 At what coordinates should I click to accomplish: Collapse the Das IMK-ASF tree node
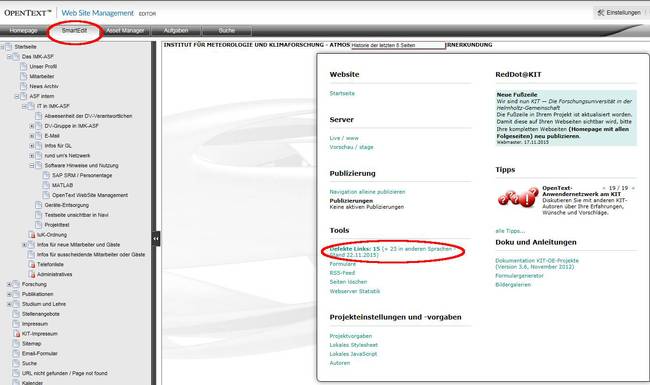pyautogui.click(x=9, y=57)
